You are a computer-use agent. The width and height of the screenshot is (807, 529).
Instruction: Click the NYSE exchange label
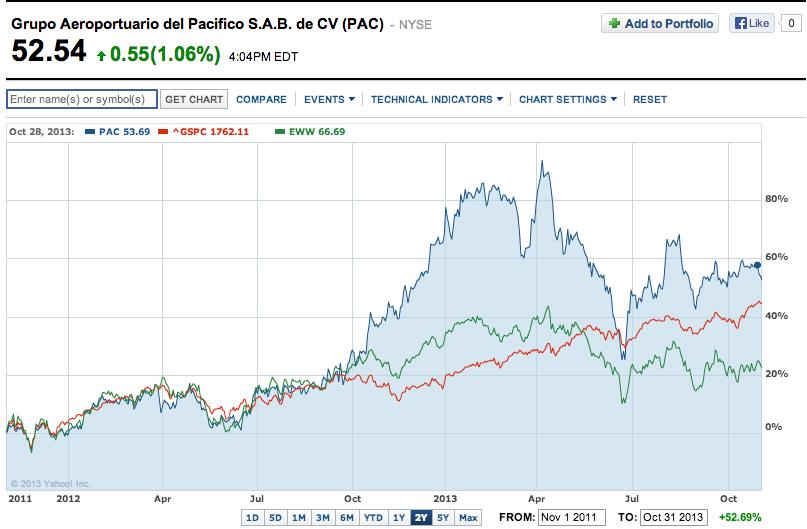(415, 25)
